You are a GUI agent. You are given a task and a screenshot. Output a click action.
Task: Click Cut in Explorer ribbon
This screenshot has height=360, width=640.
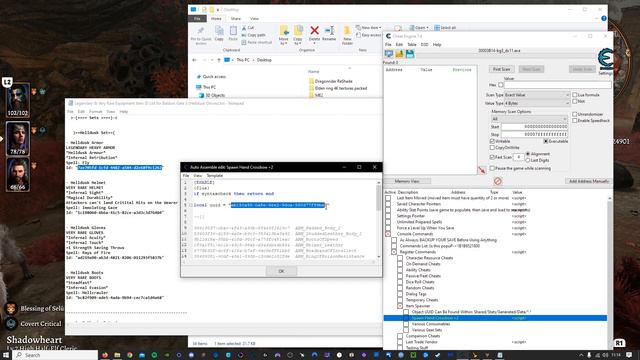(x=248, y=28)
